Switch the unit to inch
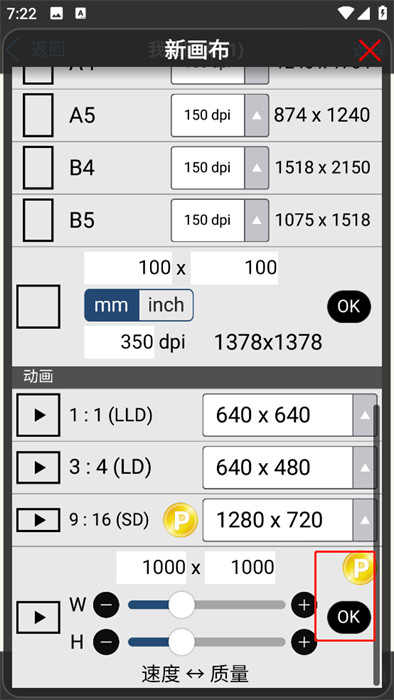Viewport: 394px width, 700px height. [x=166, y=305]
